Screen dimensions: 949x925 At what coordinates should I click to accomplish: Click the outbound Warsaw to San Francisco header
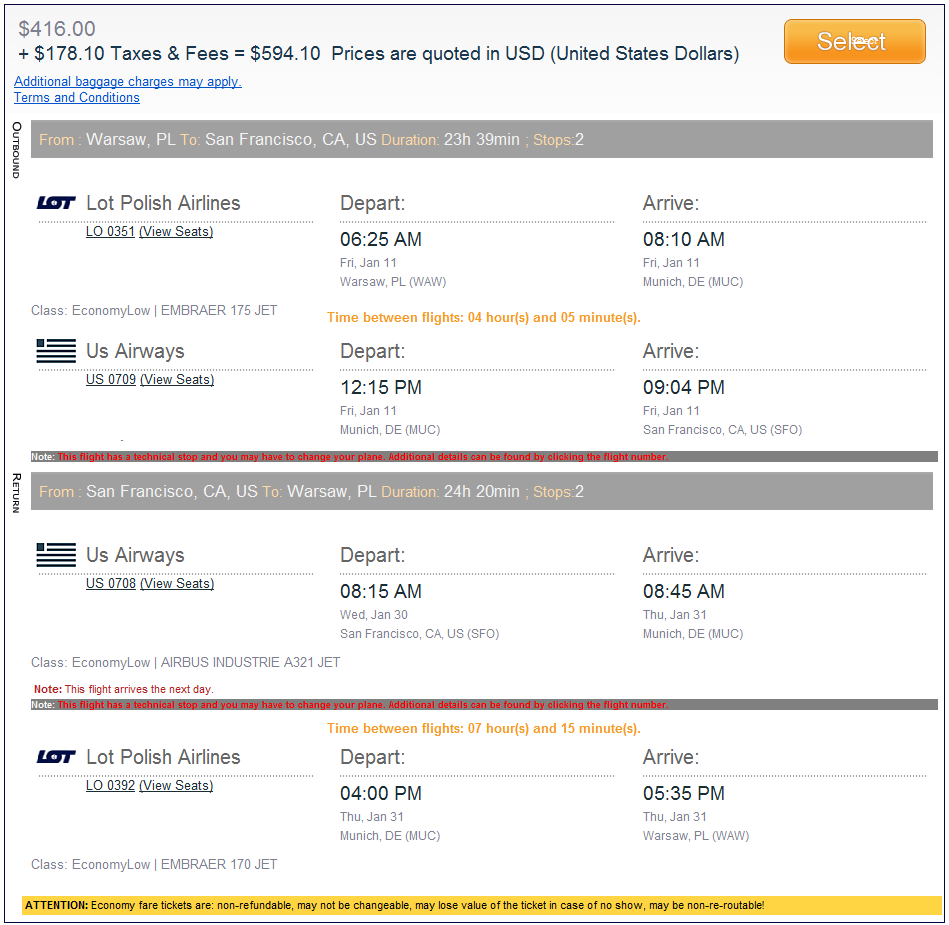(483, 140)
